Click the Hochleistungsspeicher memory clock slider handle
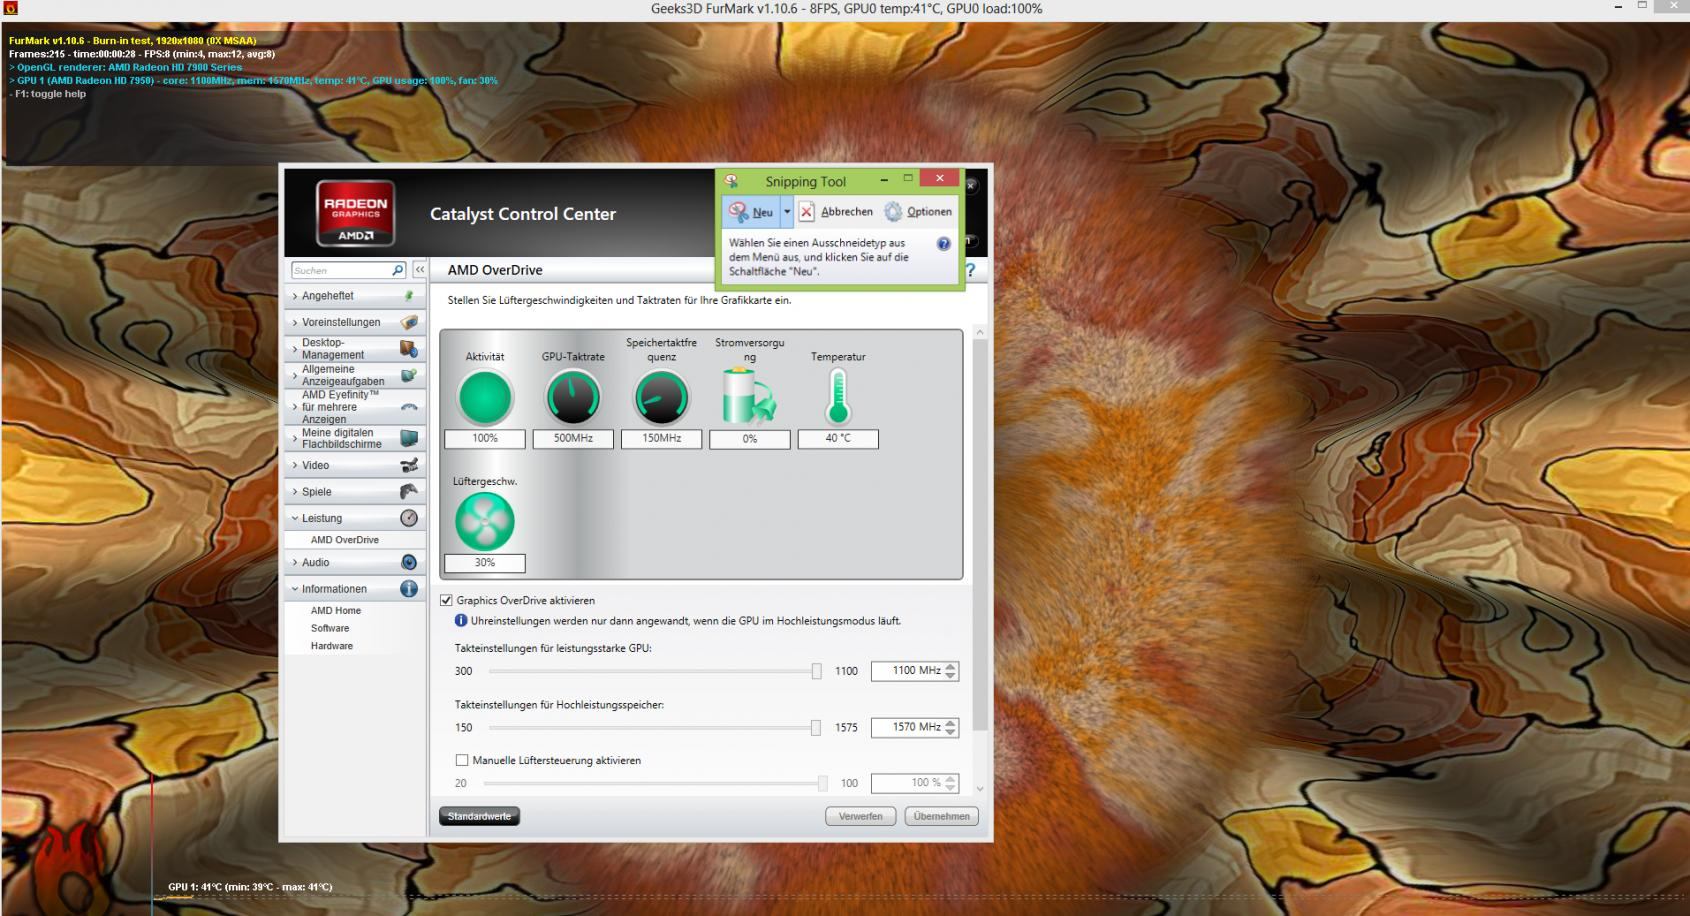The width and height of the screenshot is (1690, 916). click(816, 728)
